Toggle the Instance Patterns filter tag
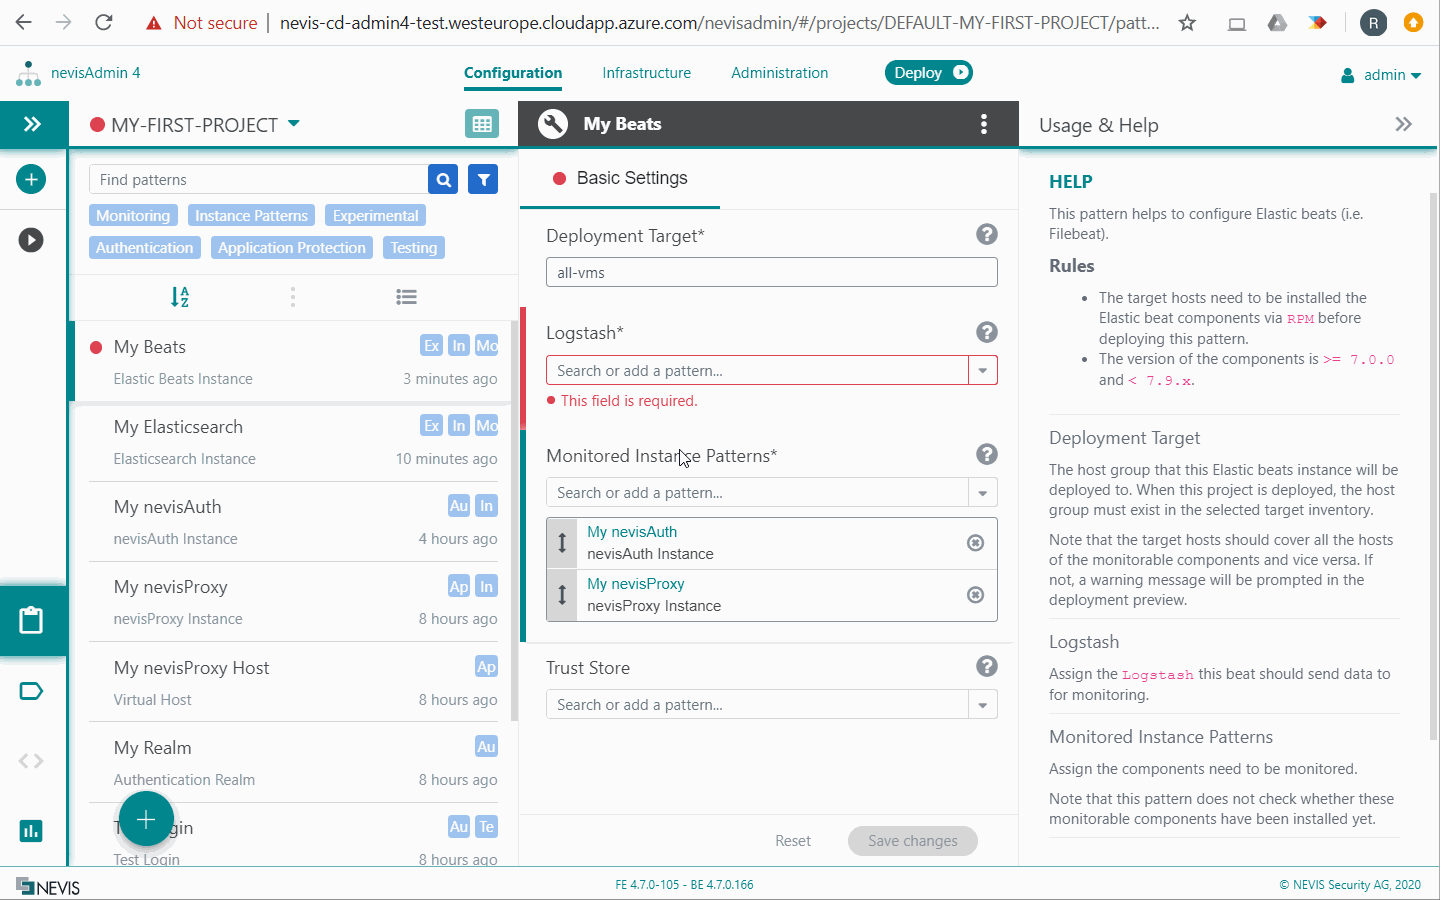Screen dimensions: 1440x900 click(x=251, y=216)
